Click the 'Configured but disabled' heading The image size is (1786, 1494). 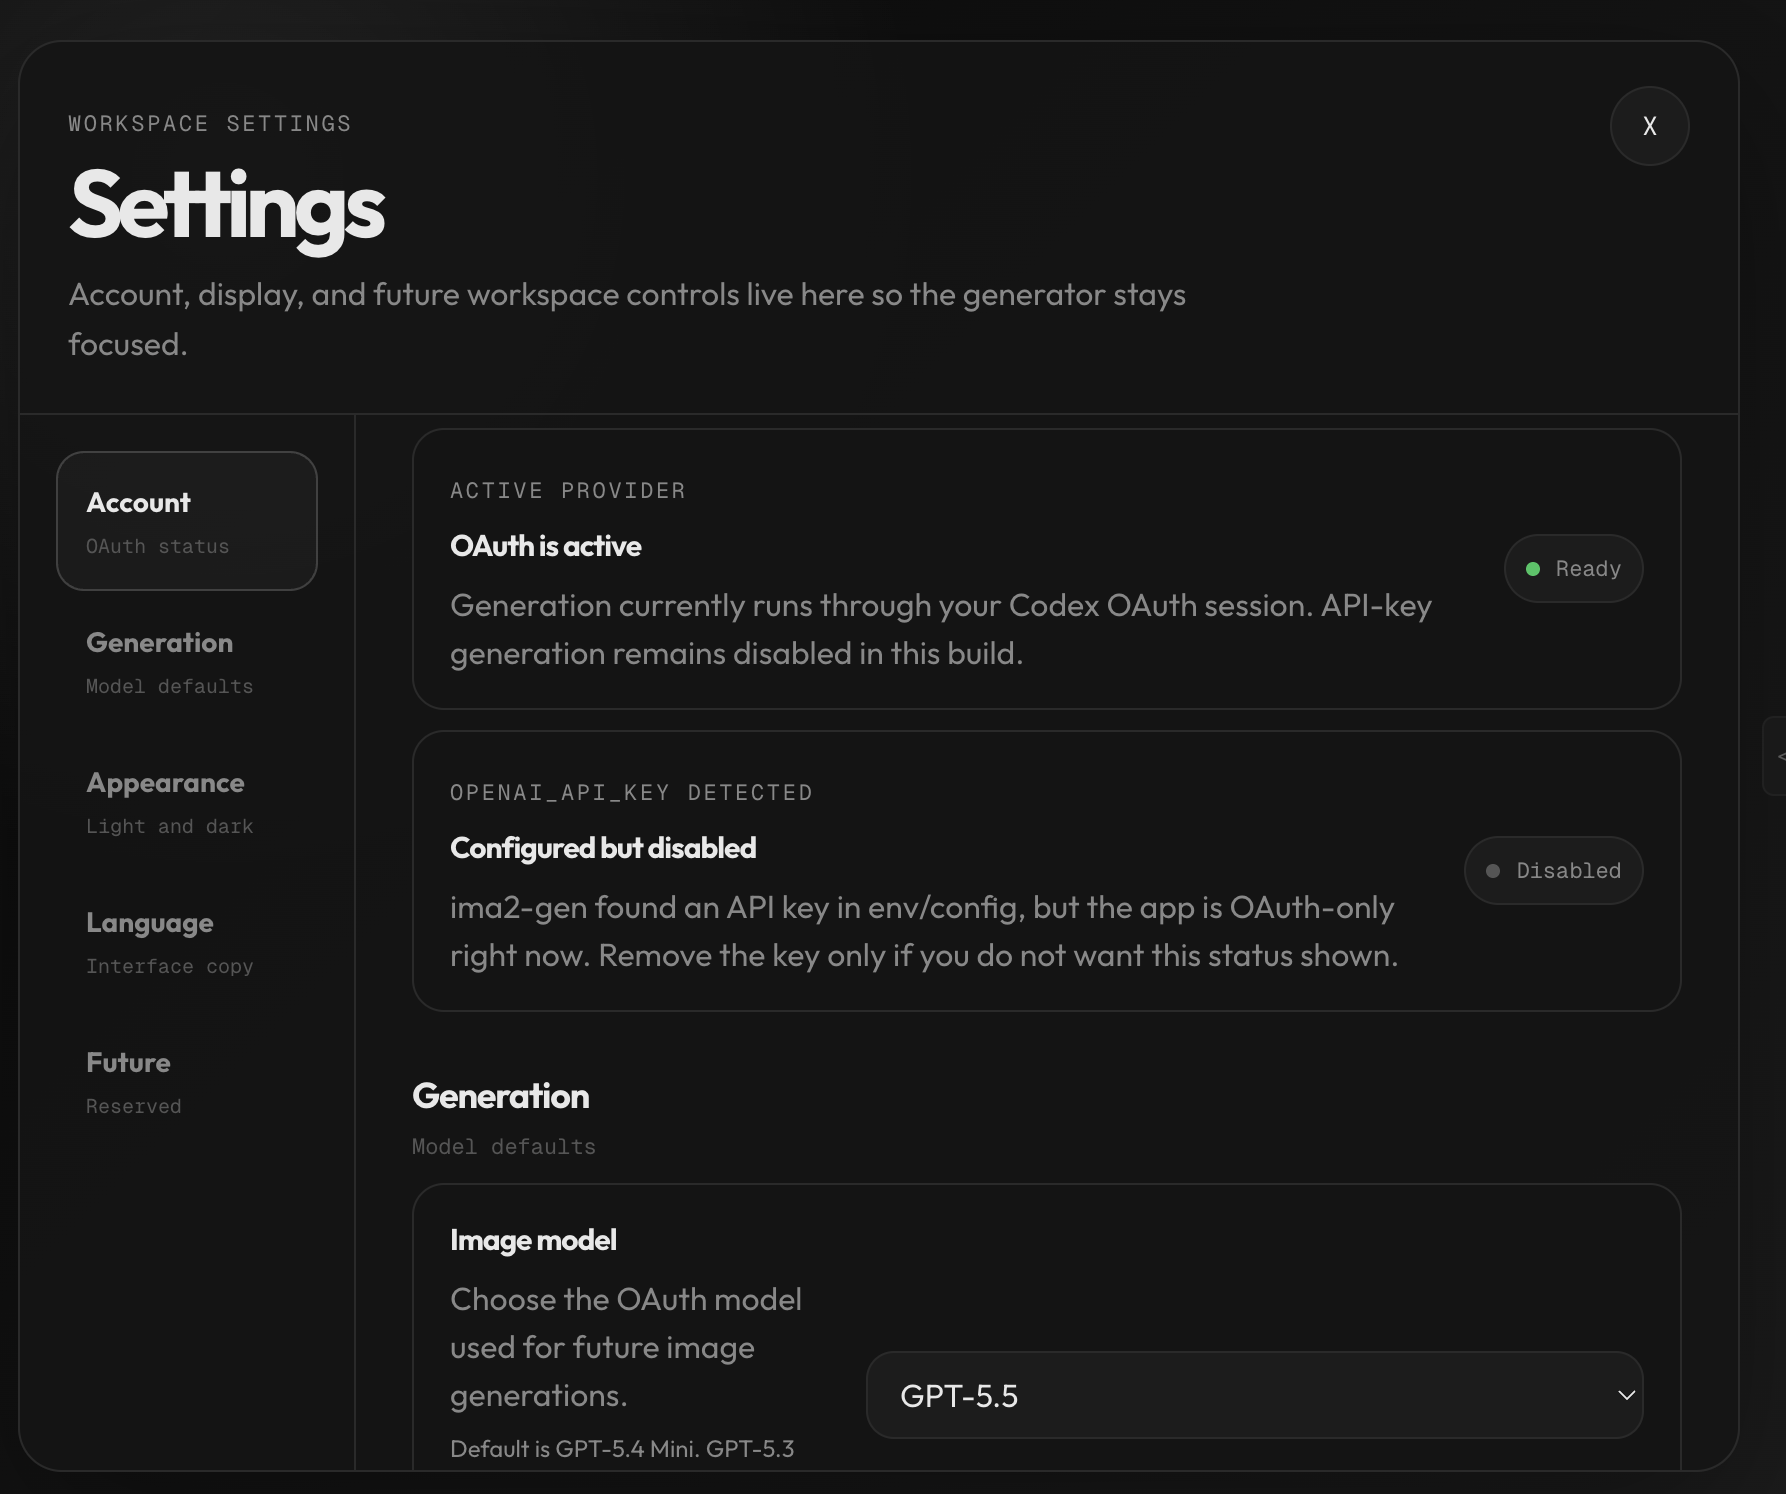click(x=603, y=848)
